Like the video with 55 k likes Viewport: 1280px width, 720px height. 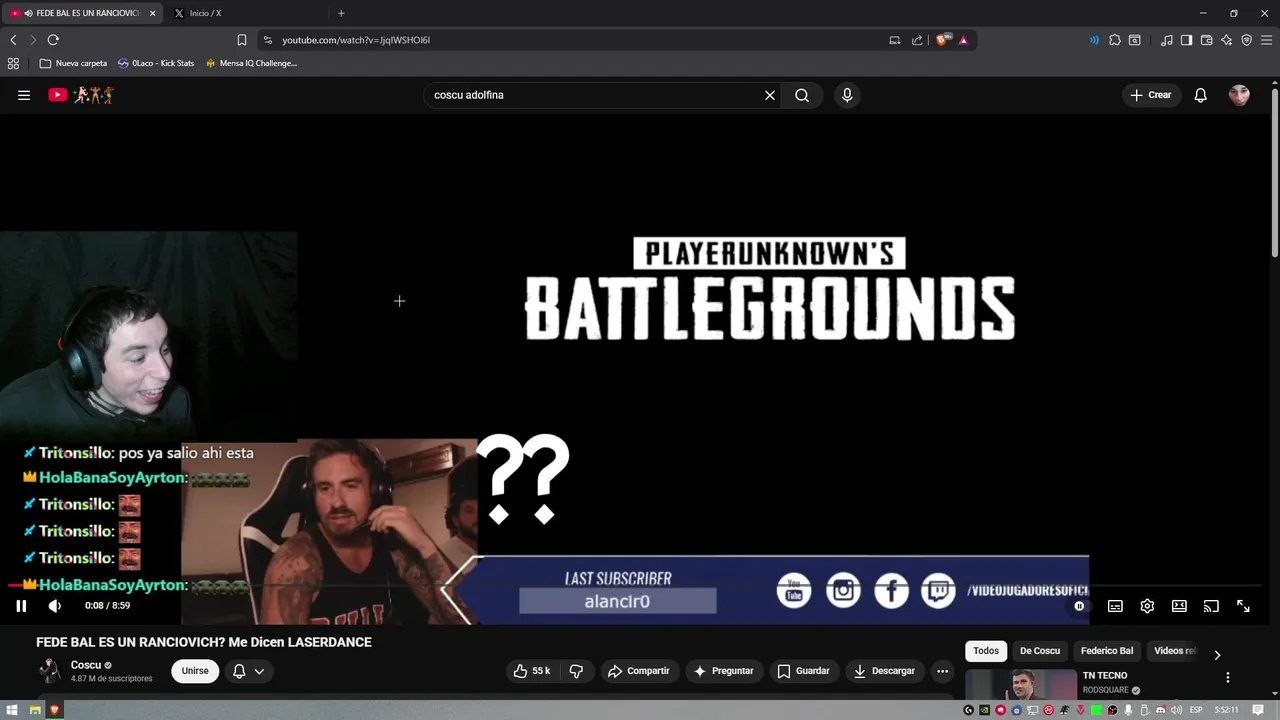pyautogui.click(x=533, y=671)
